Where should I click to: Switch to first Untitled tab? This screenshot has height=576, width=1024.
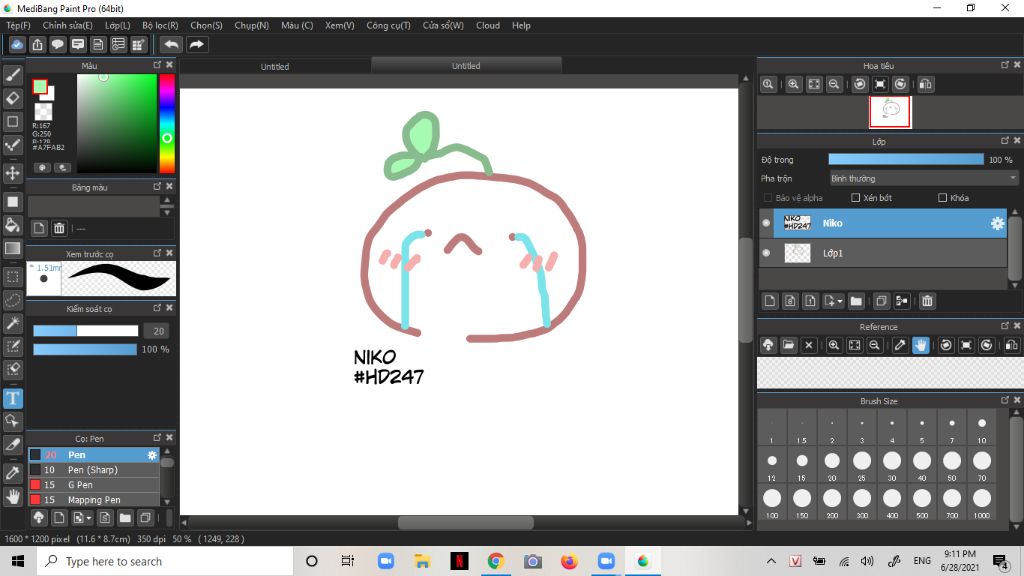pos(275,66)
